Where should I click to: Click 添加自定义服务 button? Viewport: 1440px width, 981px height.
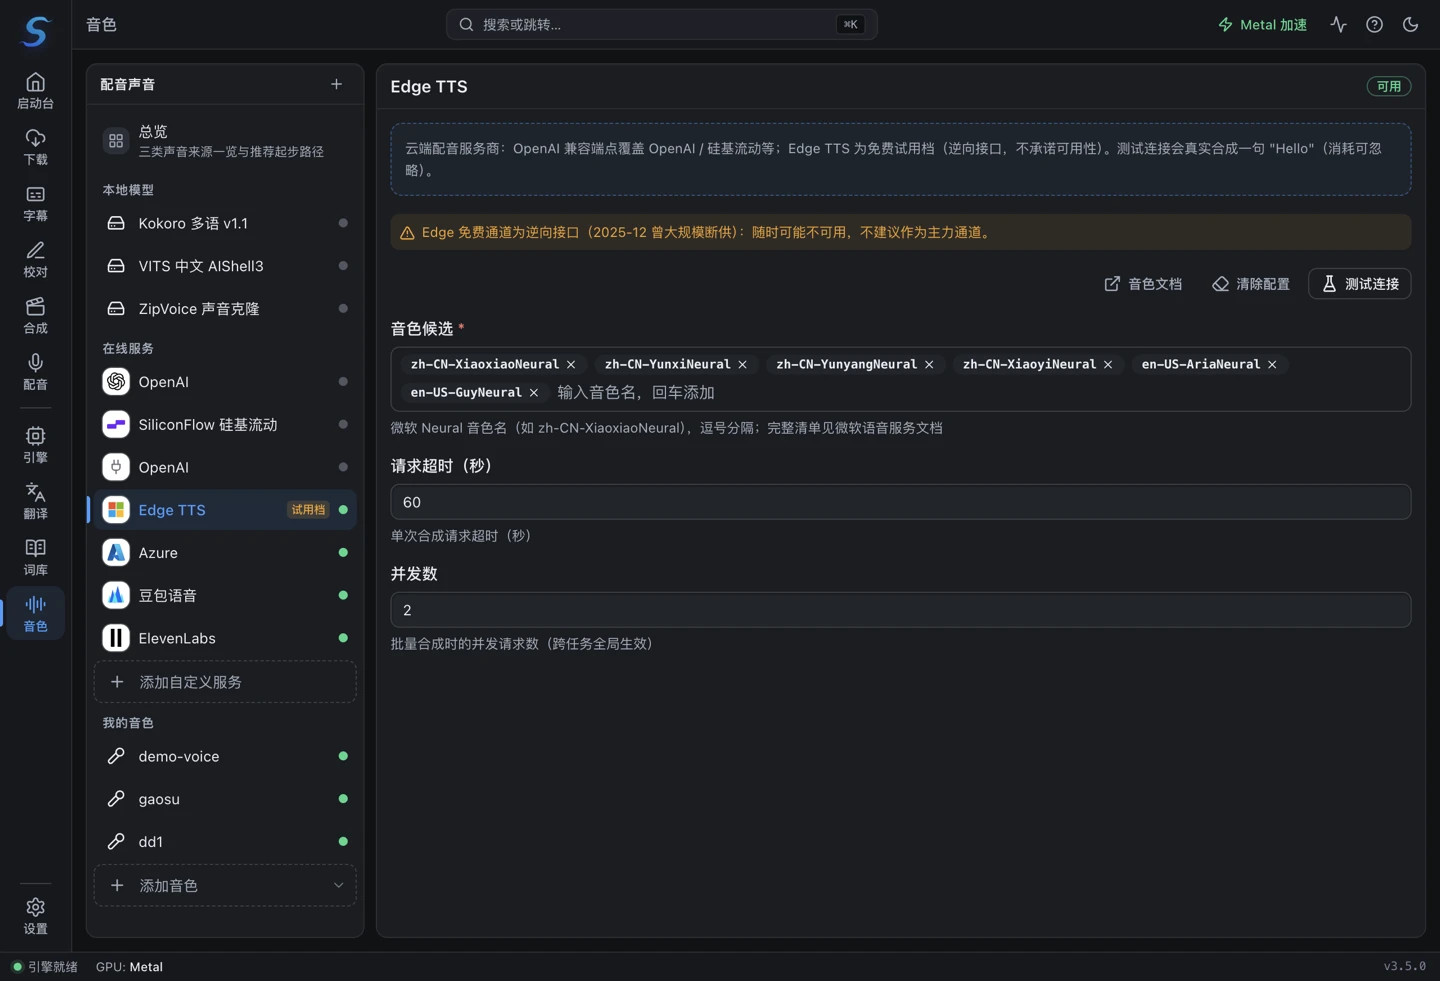(x=225, y=682)
